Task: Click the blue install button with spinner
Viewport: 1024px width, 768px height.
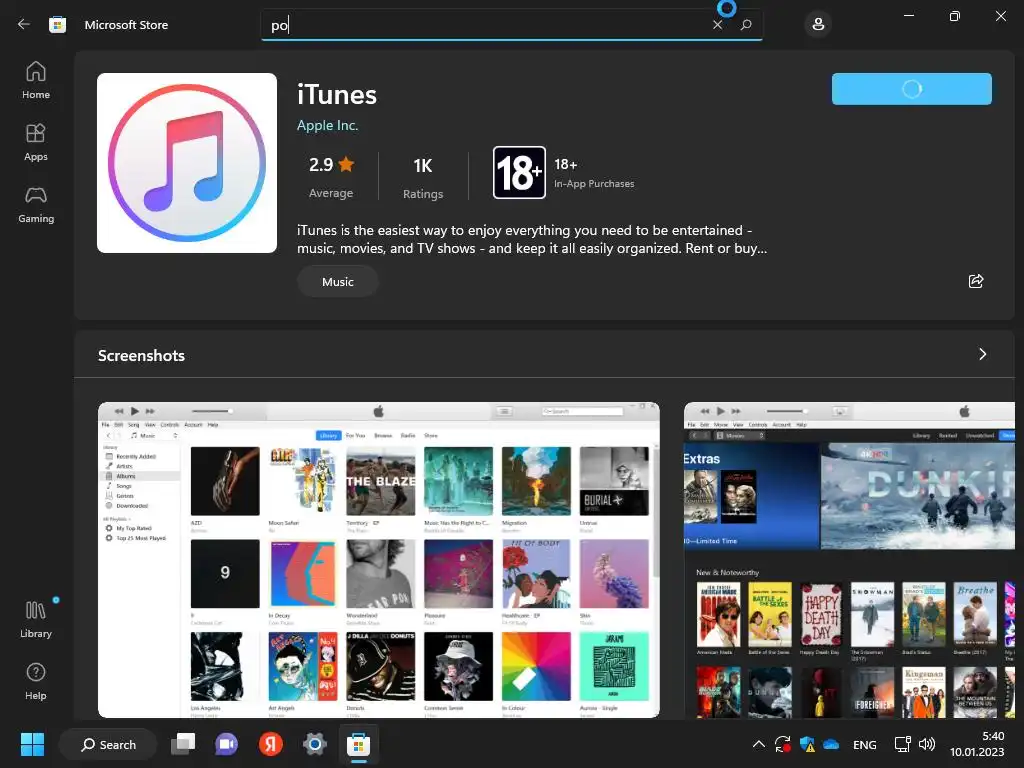Action: coord(912,89)
